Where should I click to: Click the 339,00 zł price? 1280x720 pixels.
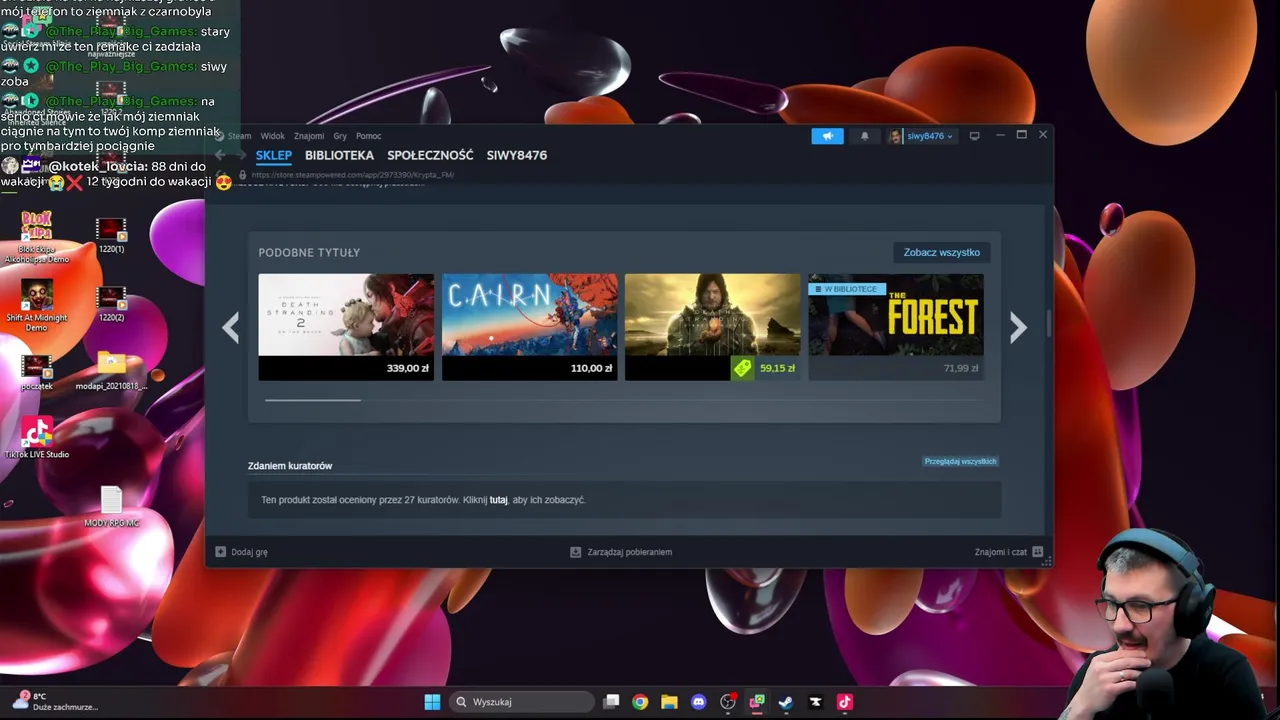[x=408, y=368]
